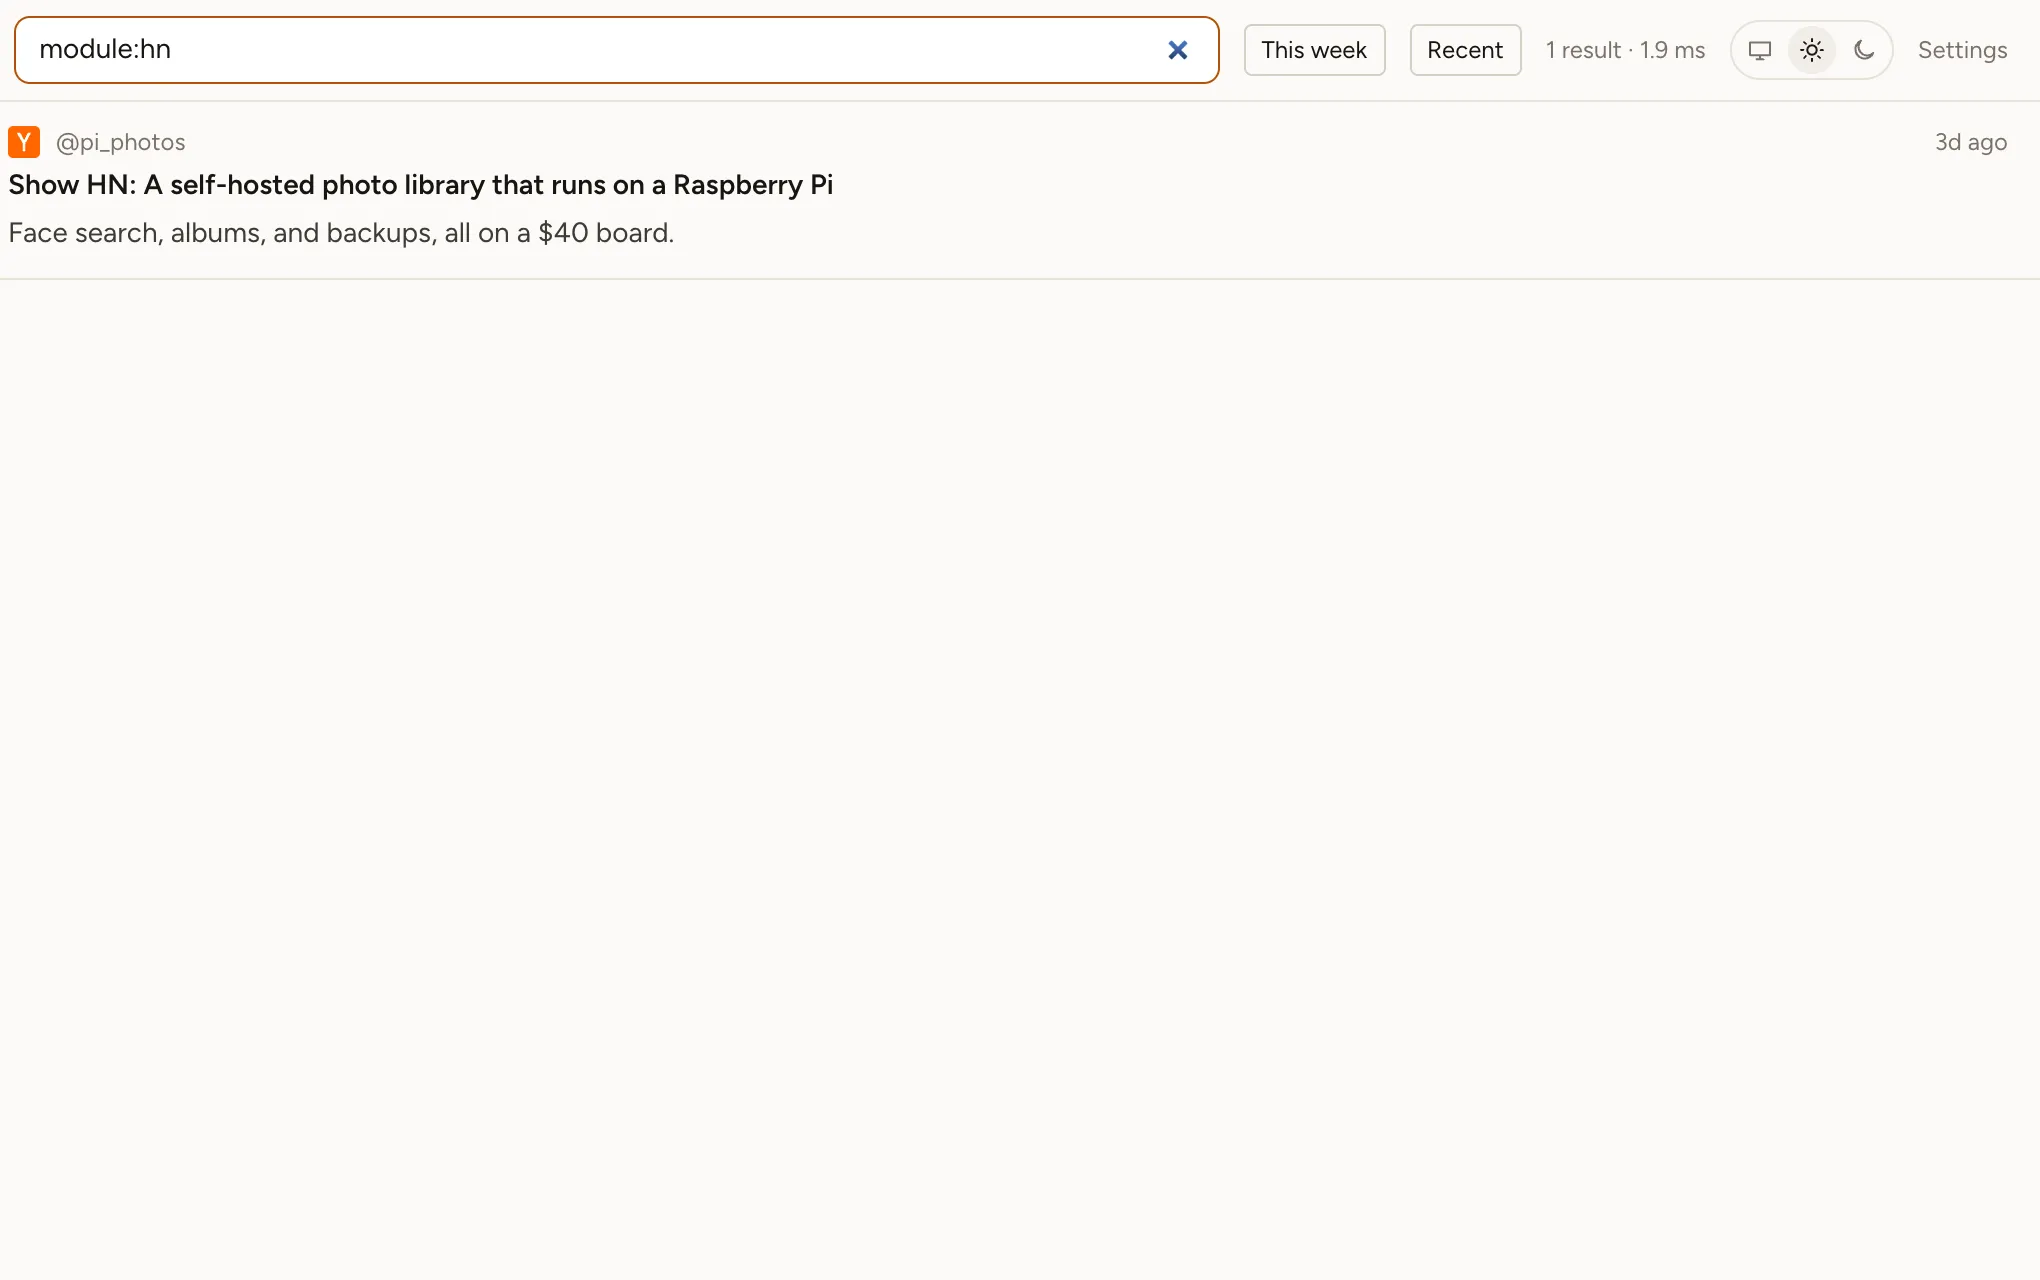
Task: Clear the search query with the X icon
Action: point(1177,50)
